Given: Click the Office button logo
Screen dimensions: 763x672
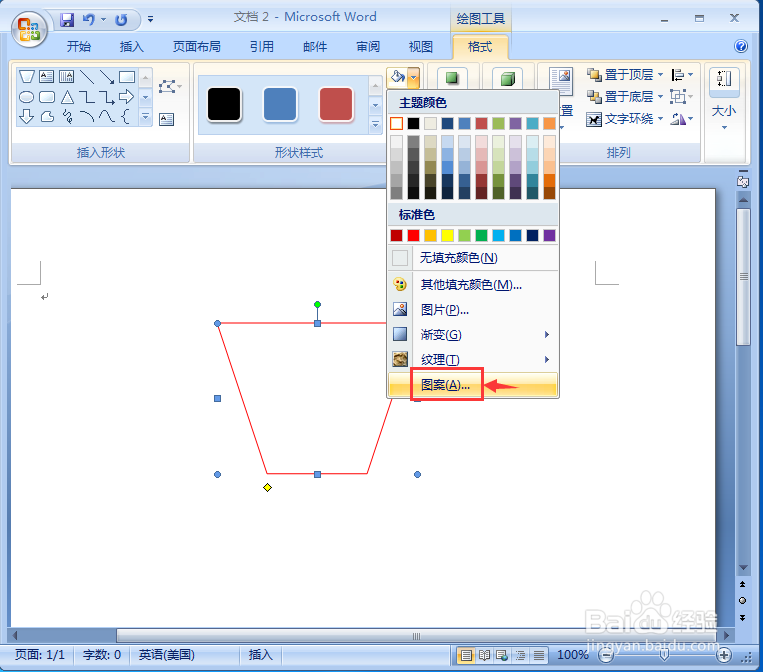Looking at the screenshot, I should tap(29, 29).
